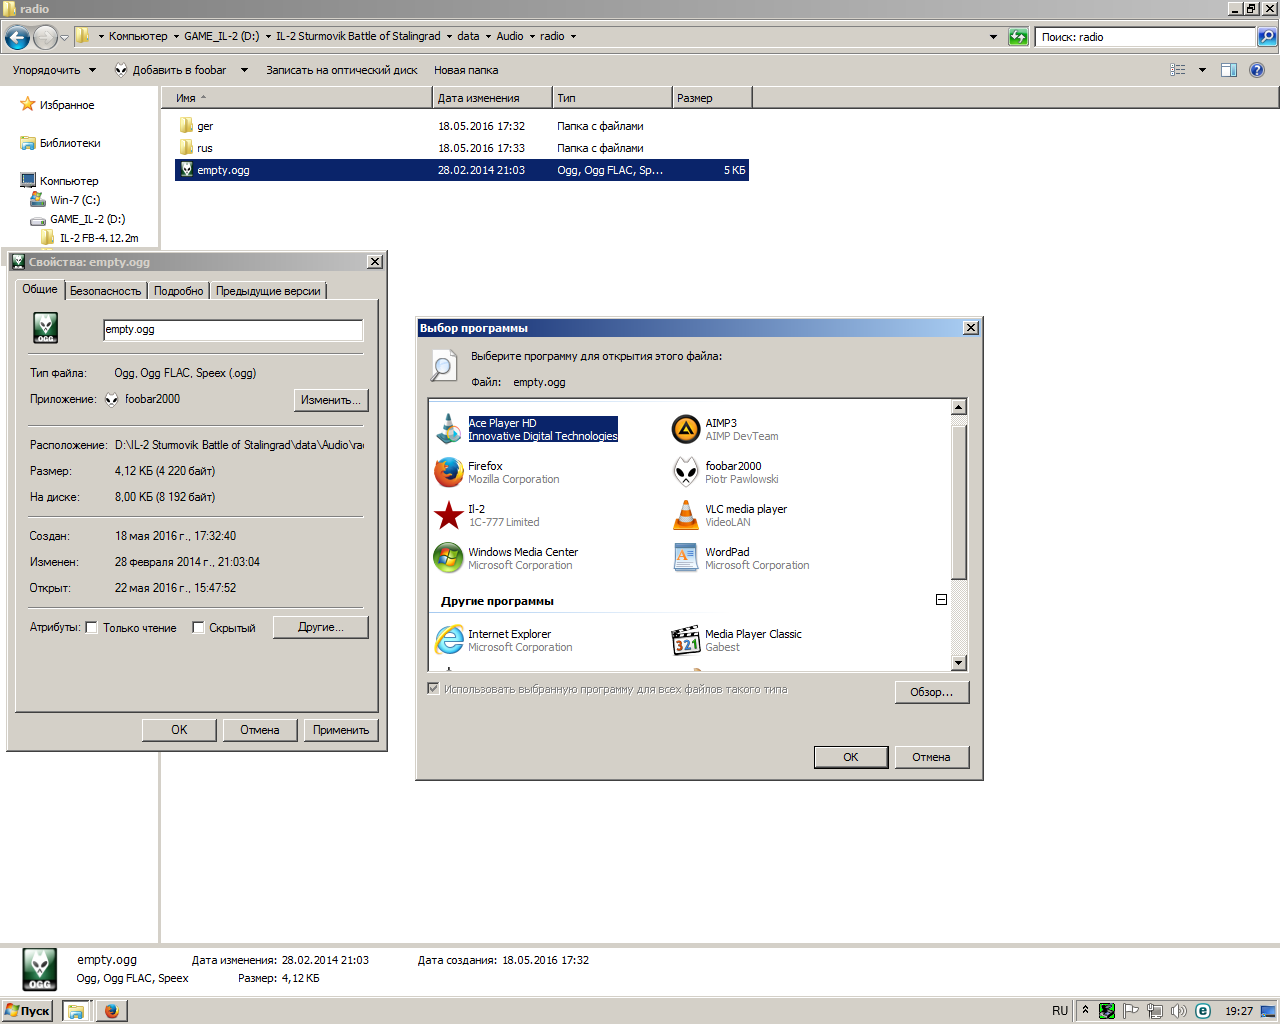The image size is (1280, 1024).
Task: Click Новая папка in toolbar
Action: tap(466, 70)
